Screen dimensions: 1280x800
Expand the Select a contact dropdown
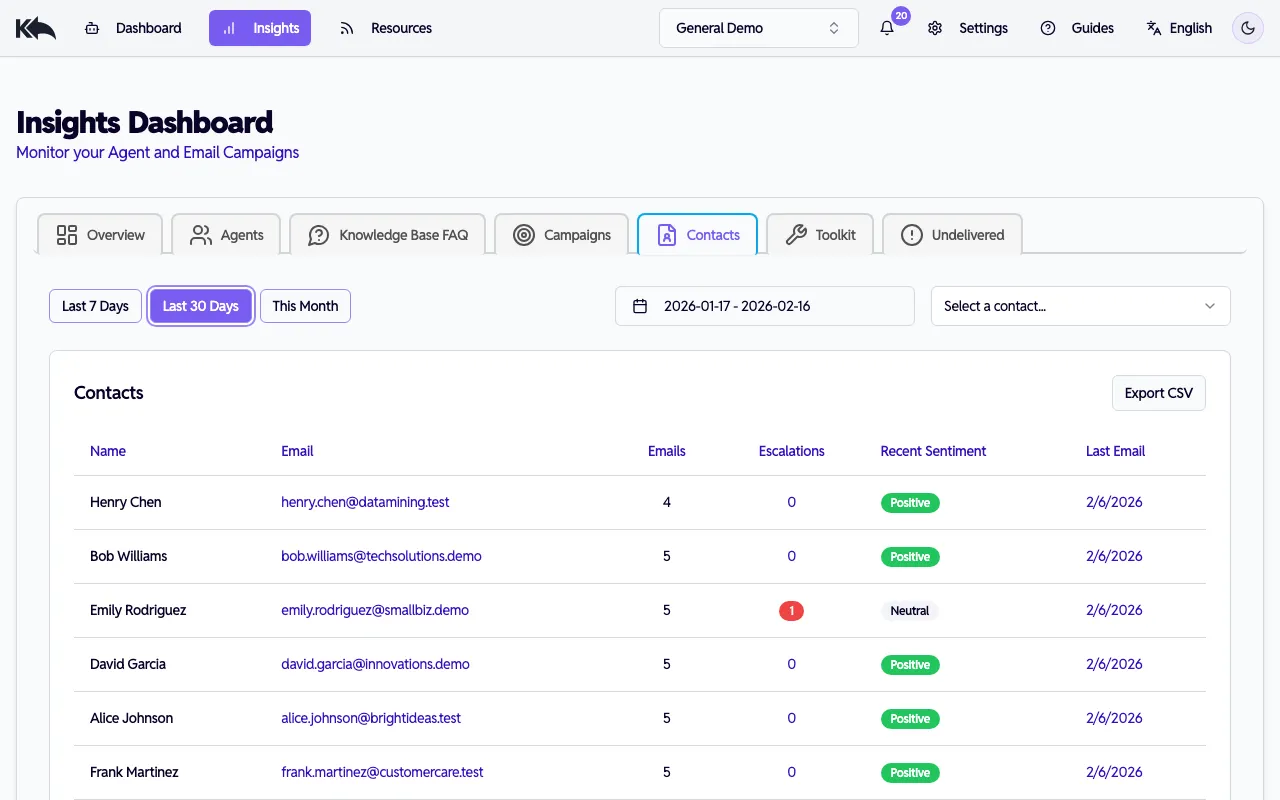1080,306
